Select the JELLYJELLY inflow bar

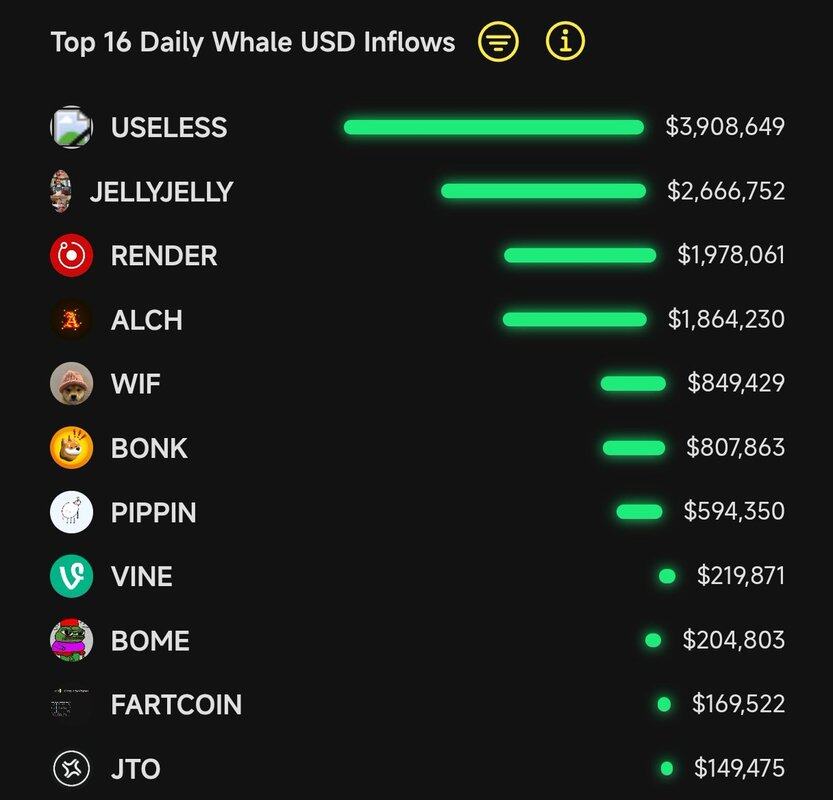pyautogui.click(x=543, y=191)
